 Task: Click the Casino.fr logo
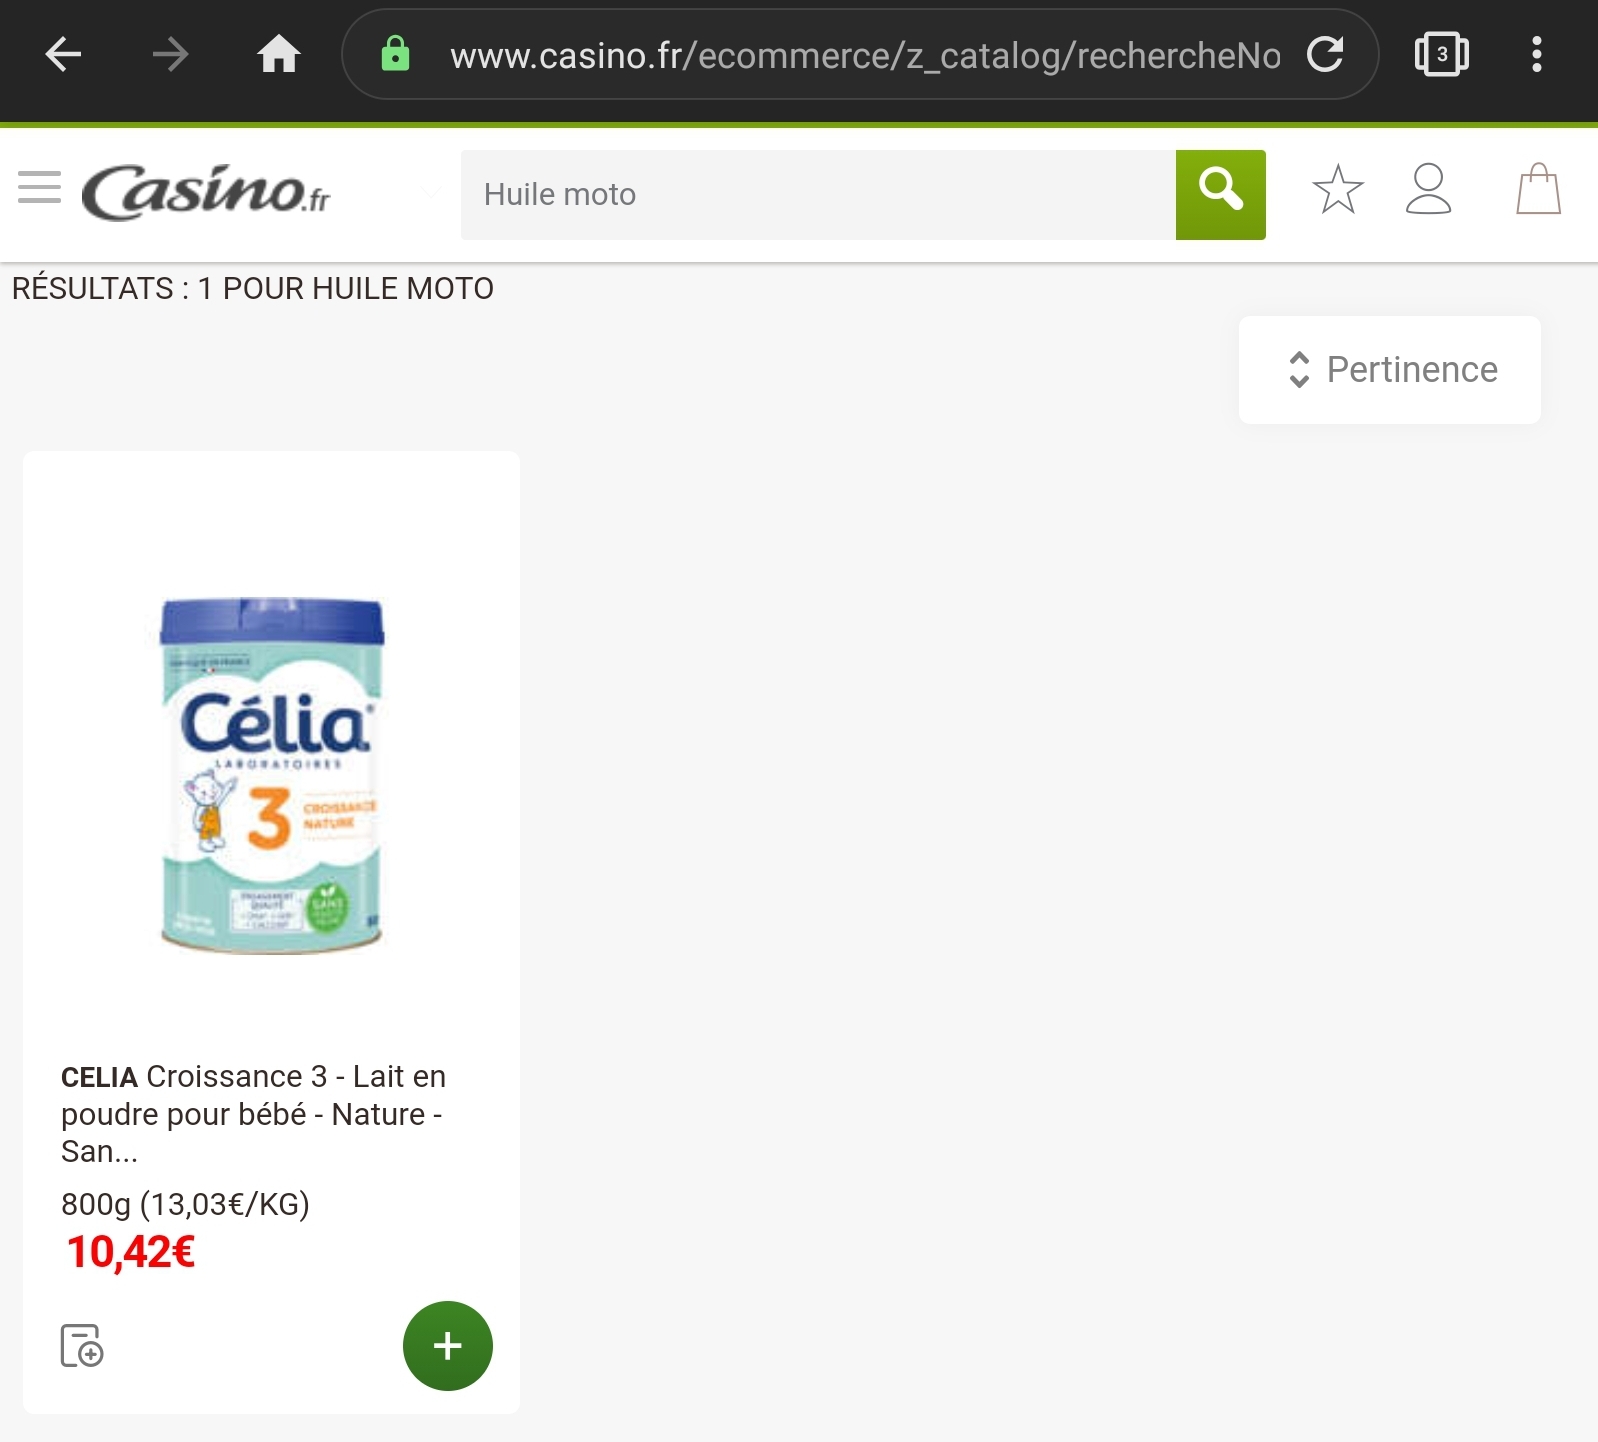tap(206, 192)
